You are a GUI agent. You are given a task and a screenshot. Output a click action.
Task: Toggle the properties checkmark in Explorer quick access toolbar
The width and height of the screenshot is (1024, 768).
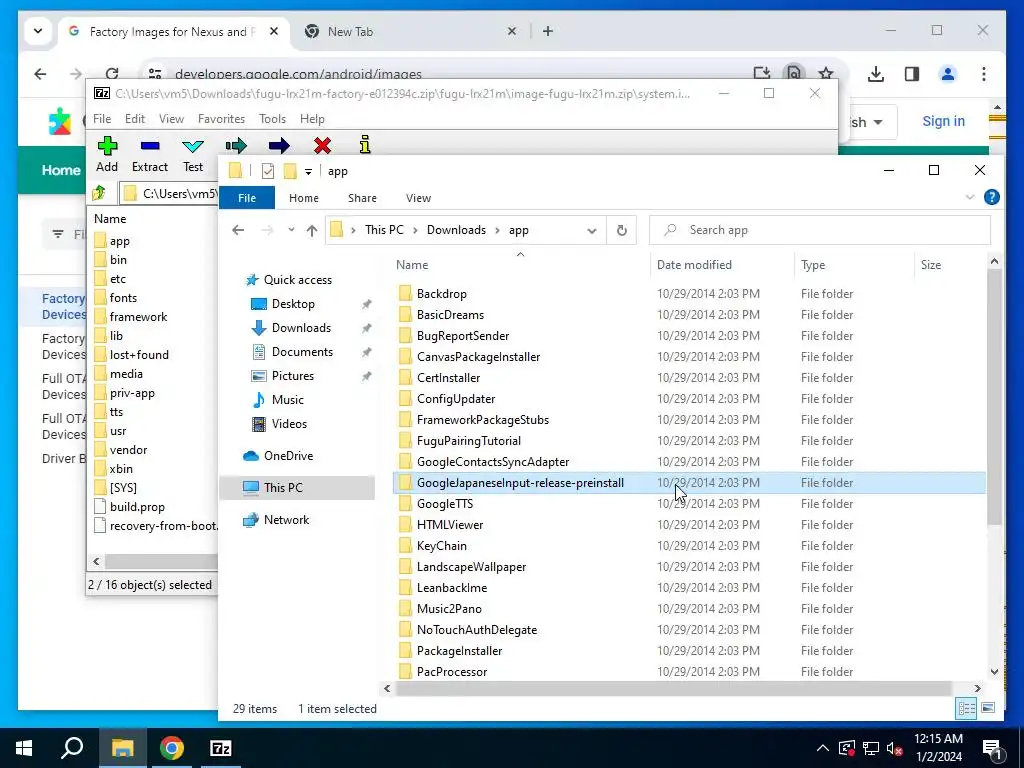click(268, 171)
